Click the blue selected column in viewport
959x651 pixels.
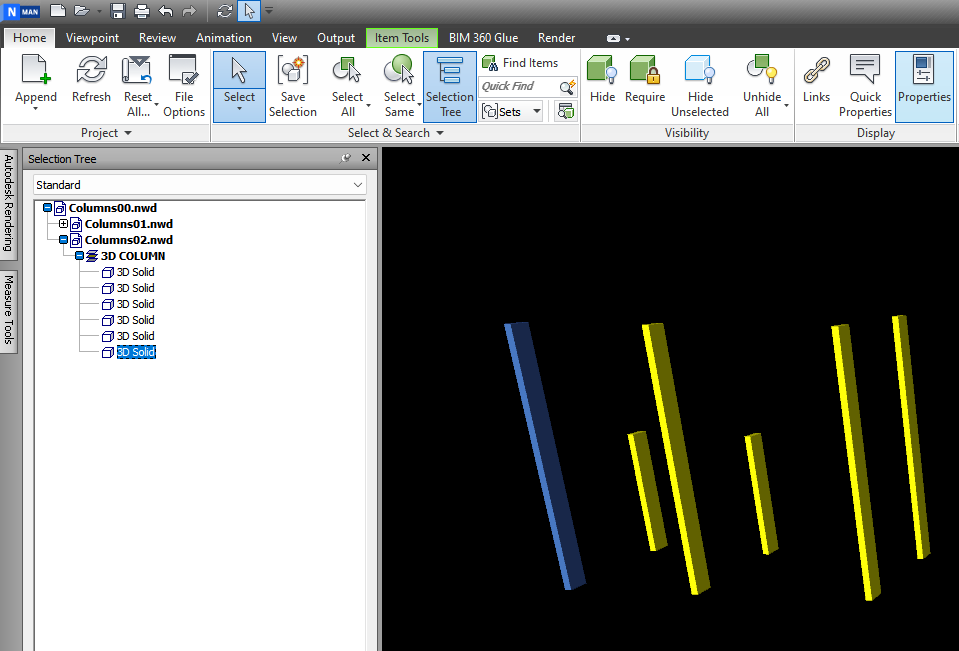pos(544,456)
